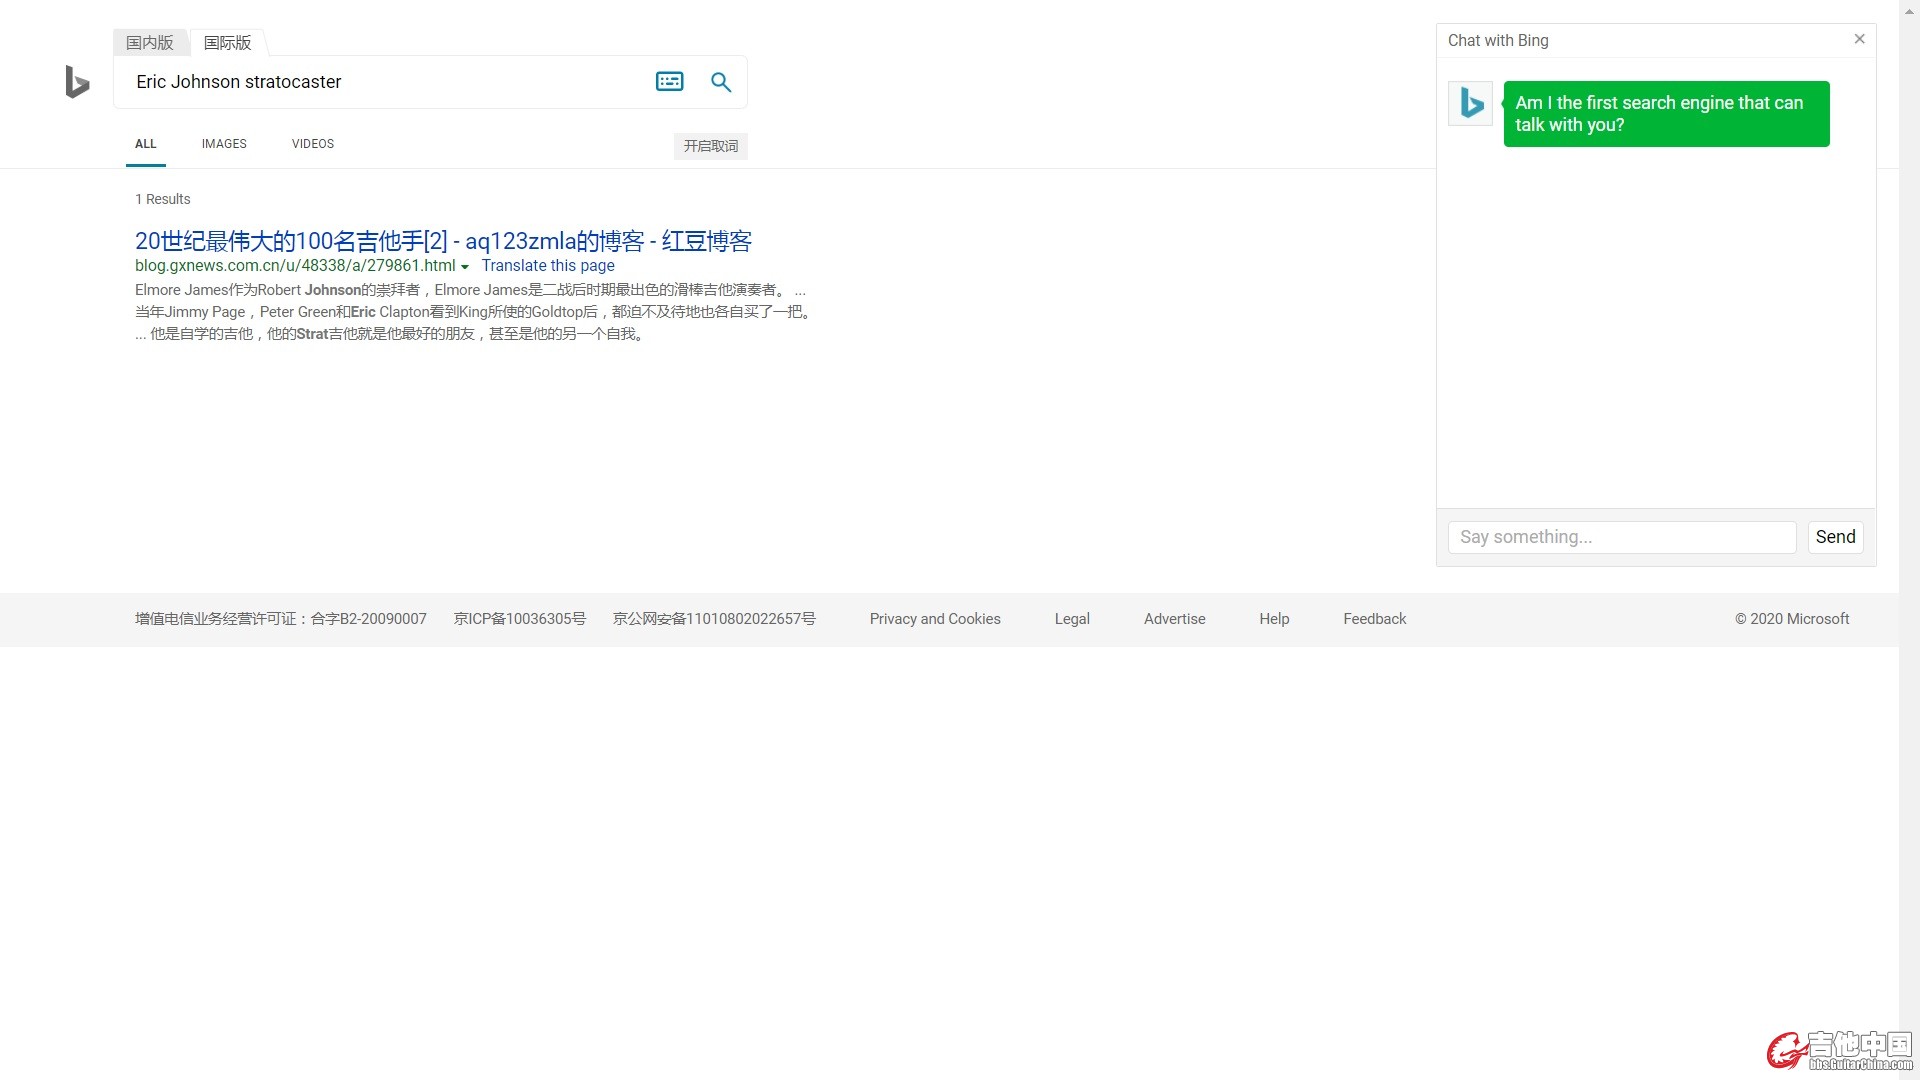This screenshot has width=1920, height=1080.
Task: Switch to the 国内版 tab
Action: pos(150,42)
